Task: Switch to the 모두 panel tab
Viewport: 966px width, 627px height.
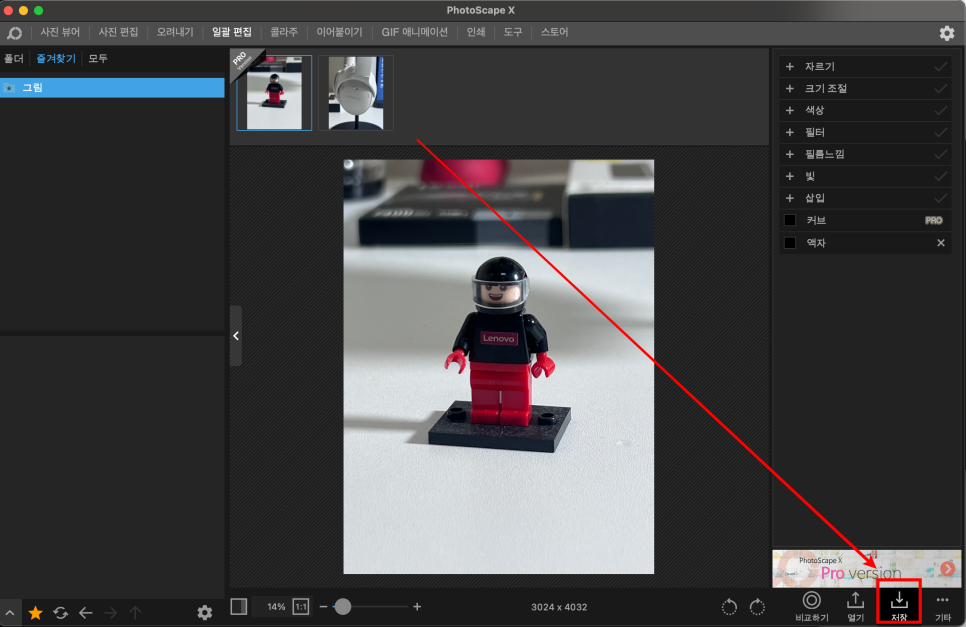Action: [97, 59]
